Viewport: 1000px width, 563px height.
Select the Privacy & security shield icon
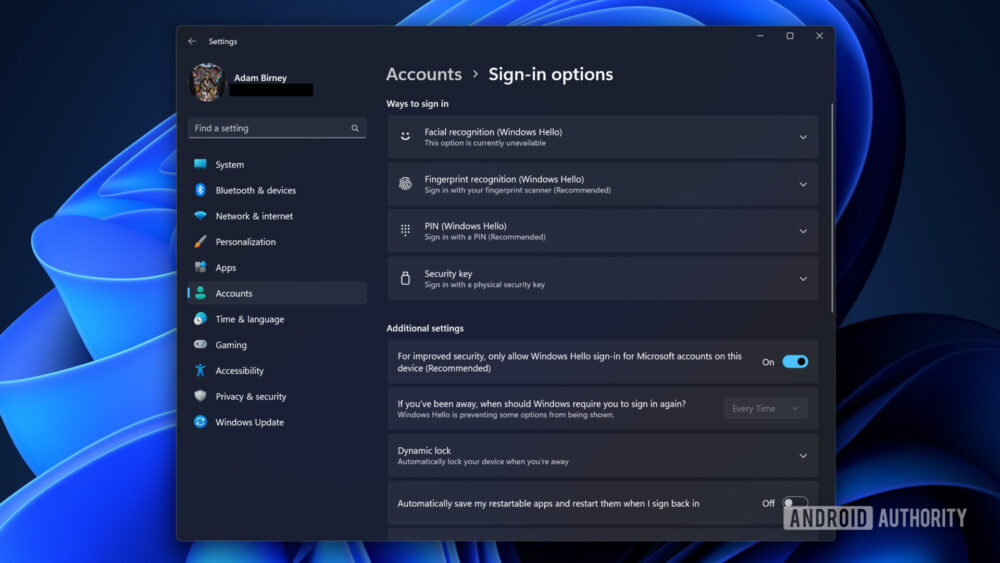click(x=200, y=396)
